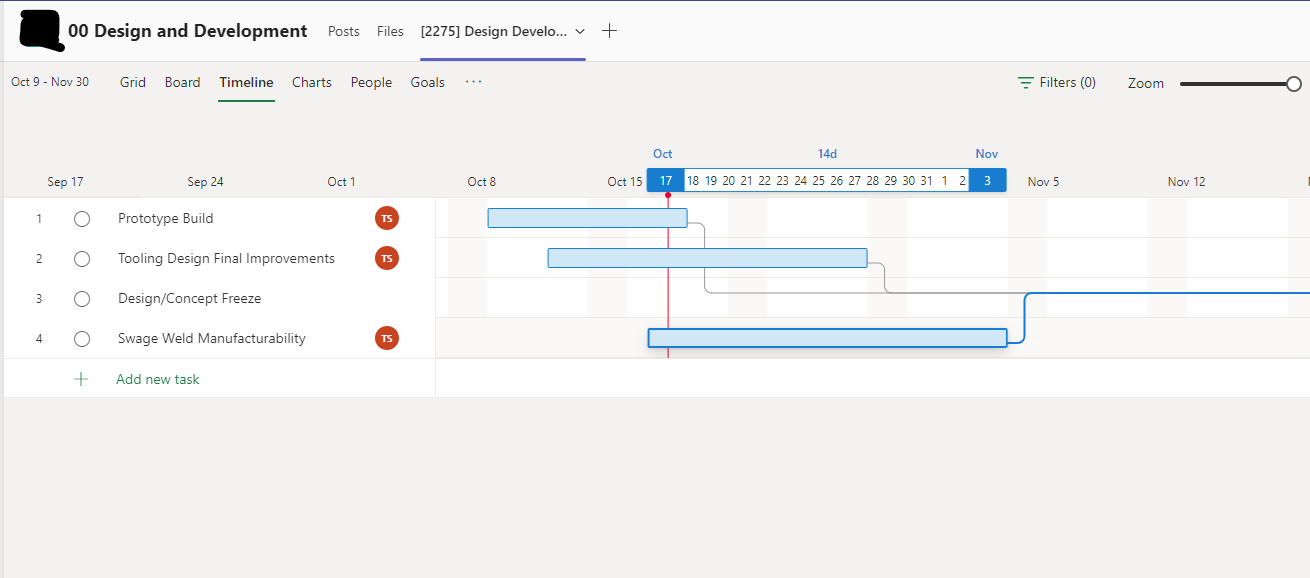Image resolution: width=1310 pixels, height=578 pixels.
Task: Switch to the Board view
Action: (x=183, y=82)
